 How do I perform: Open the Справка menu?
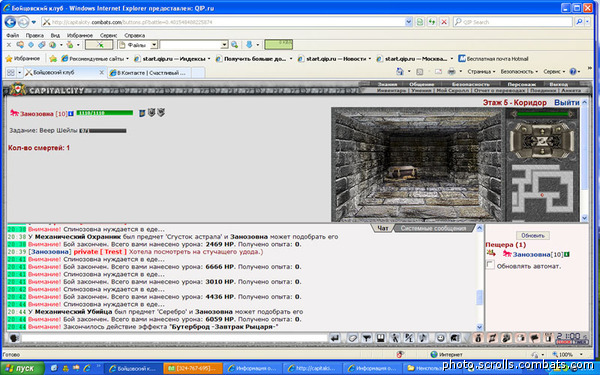point(134,35)
